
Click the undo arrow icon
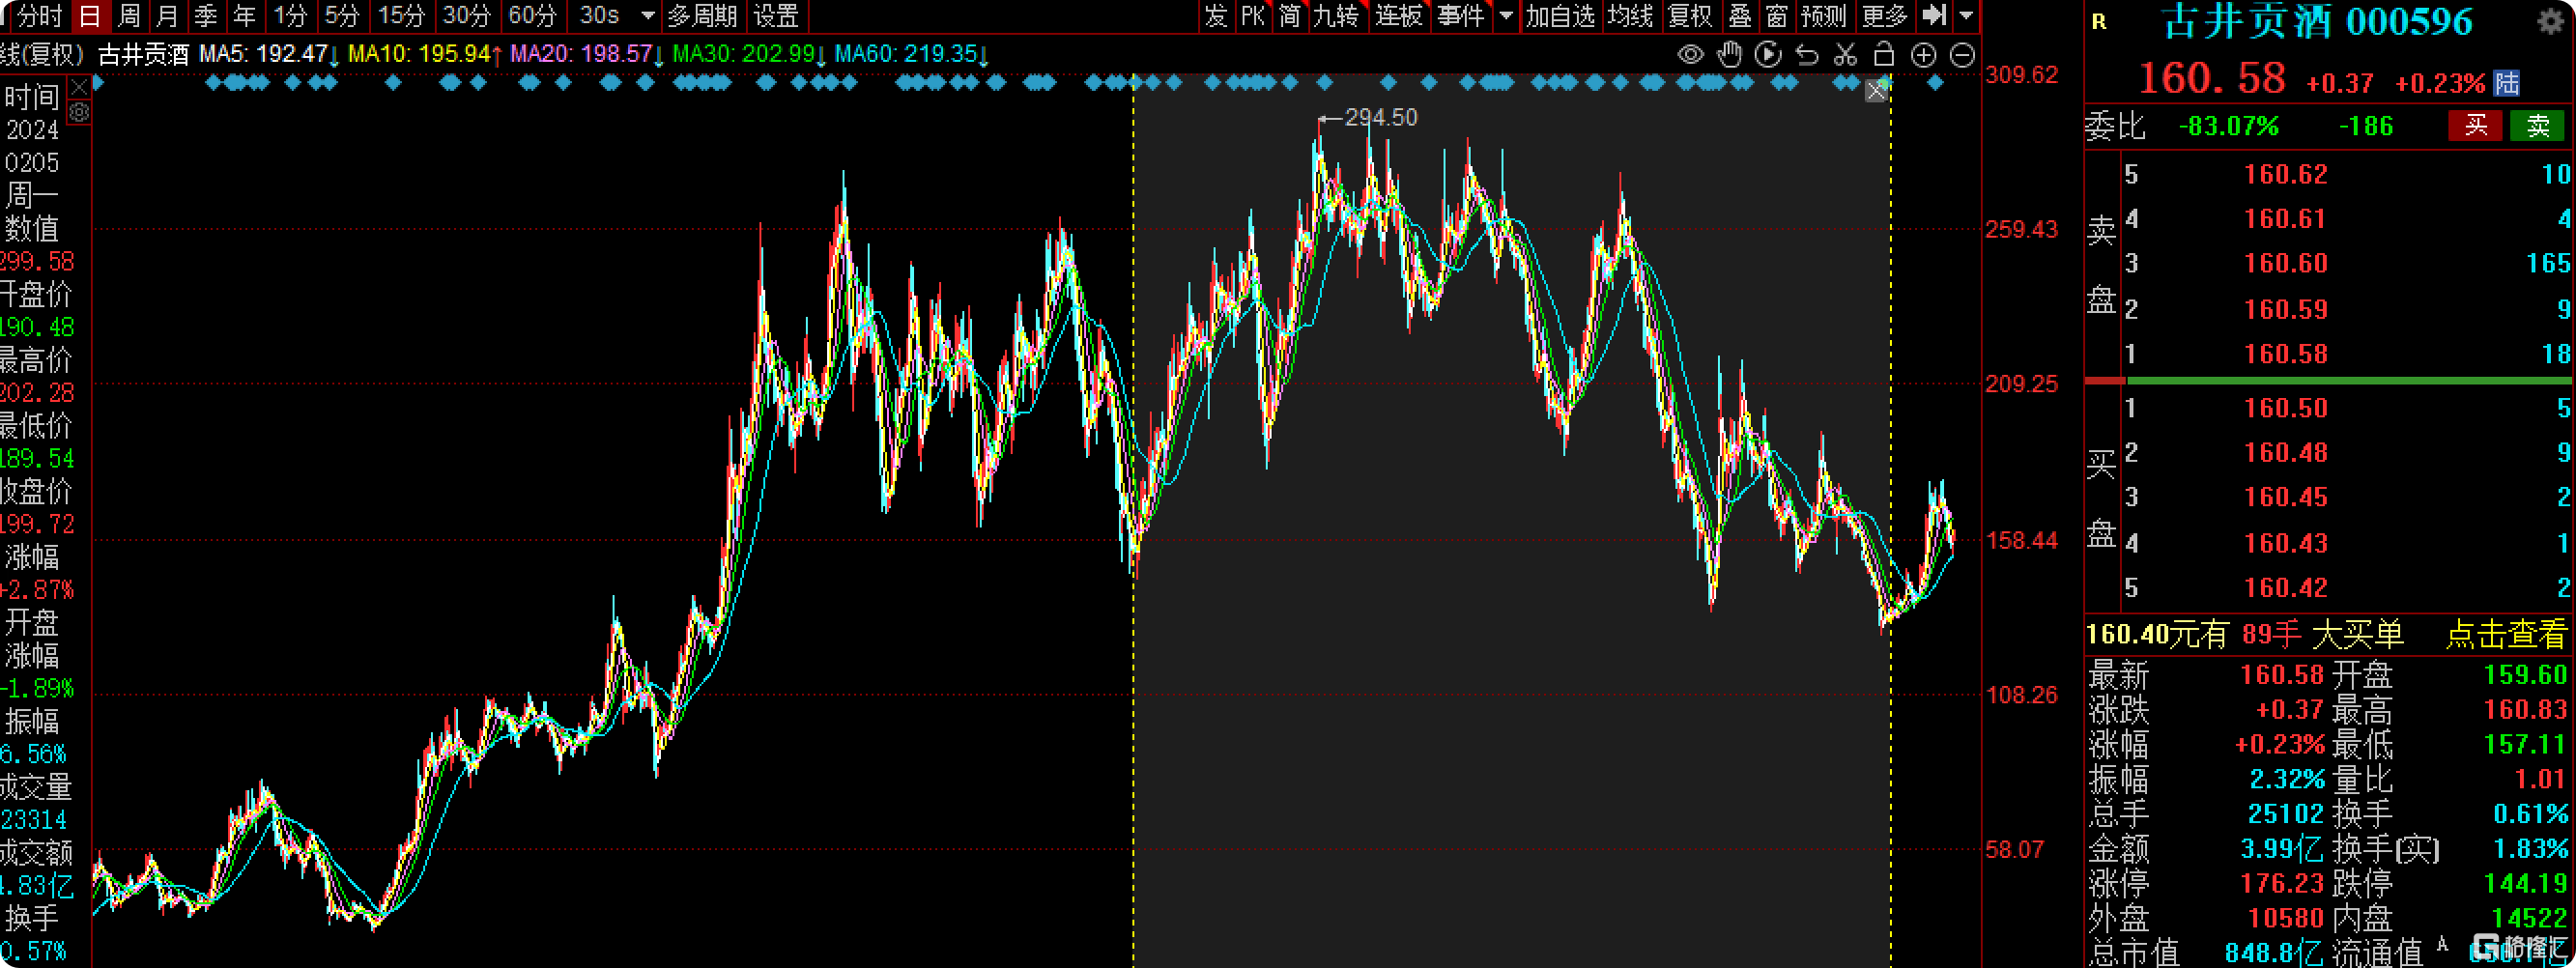1807,55
